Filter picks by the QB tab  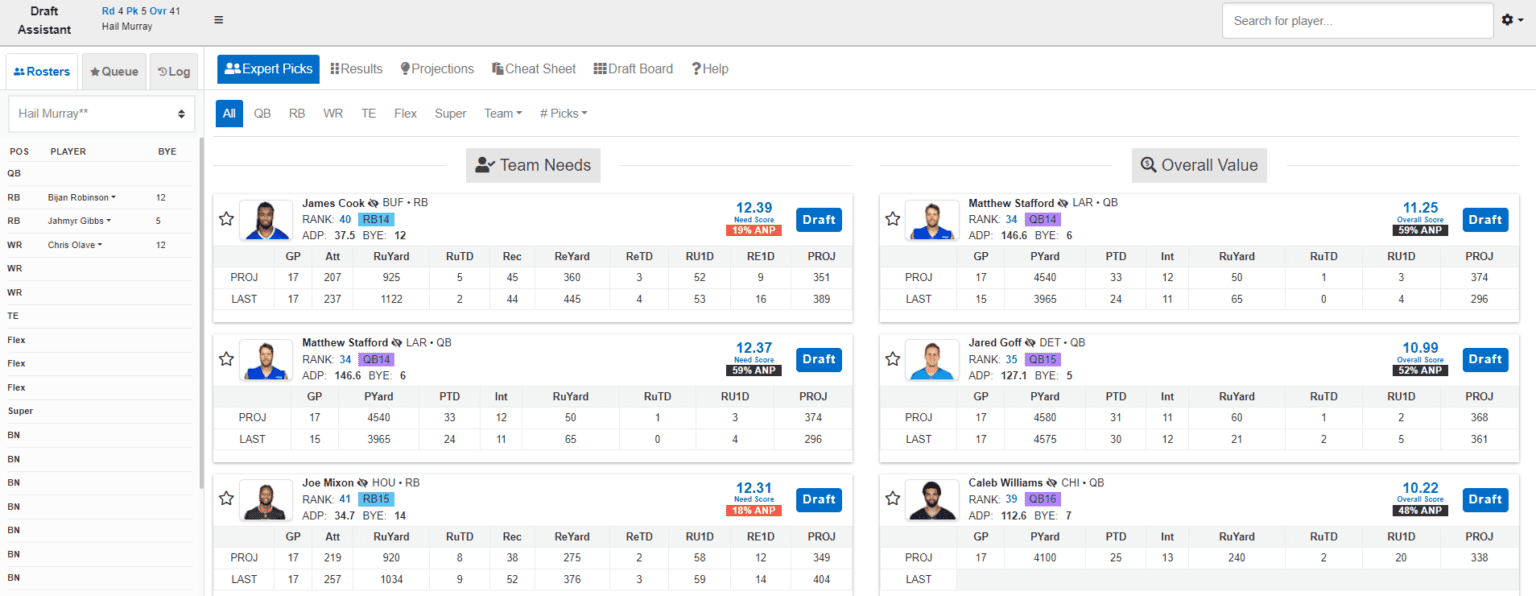261,113
